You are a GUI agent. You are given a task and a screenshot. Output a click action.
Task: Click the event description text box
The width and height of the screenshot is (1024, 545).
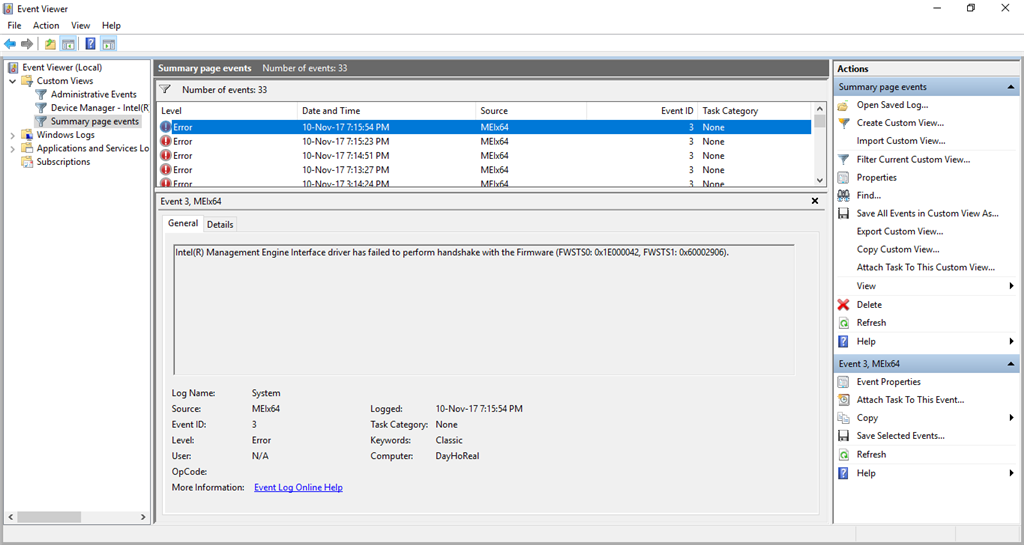pyautogui.click(x=484, y=309)
